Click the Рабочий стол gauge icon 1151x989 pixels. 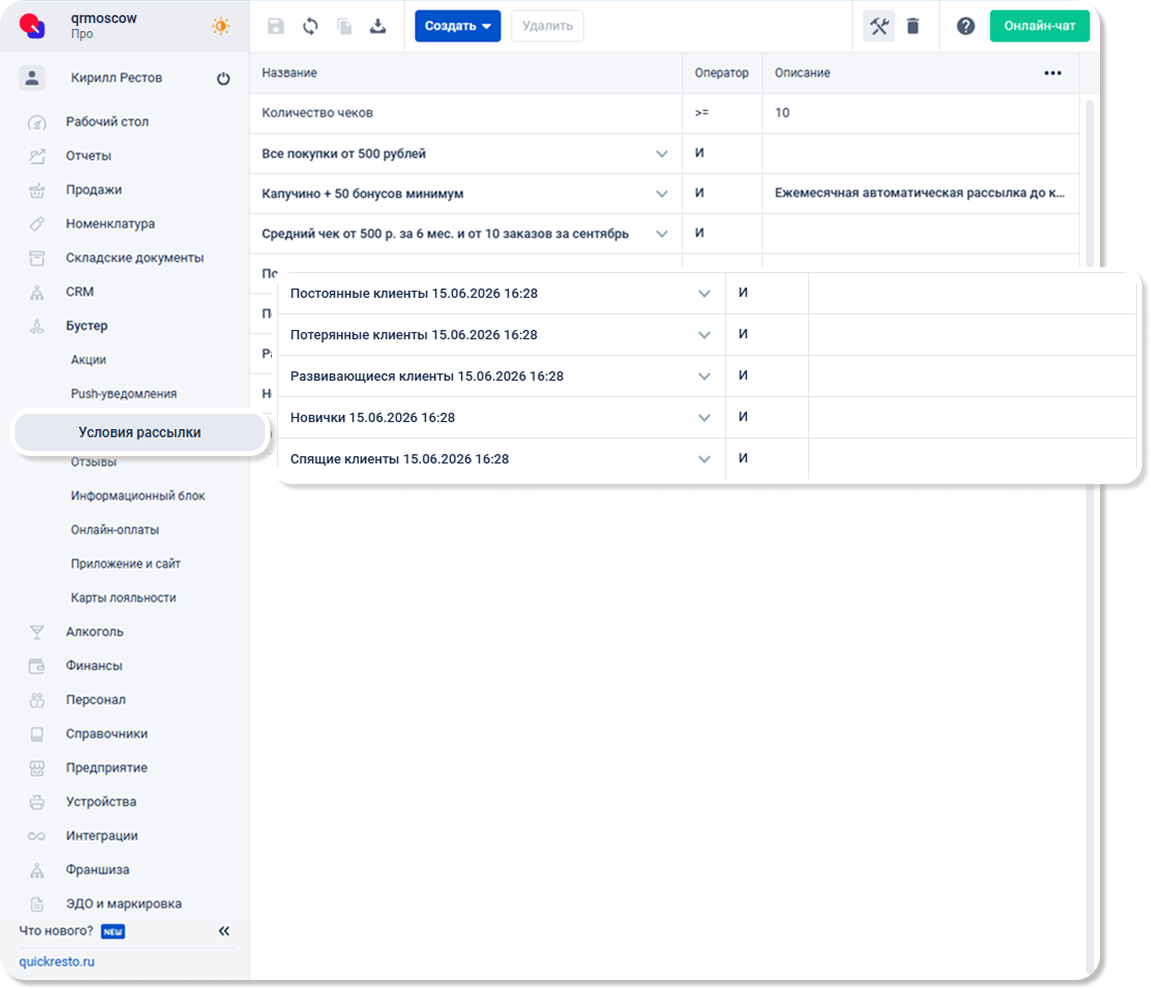tap(37, 122)
